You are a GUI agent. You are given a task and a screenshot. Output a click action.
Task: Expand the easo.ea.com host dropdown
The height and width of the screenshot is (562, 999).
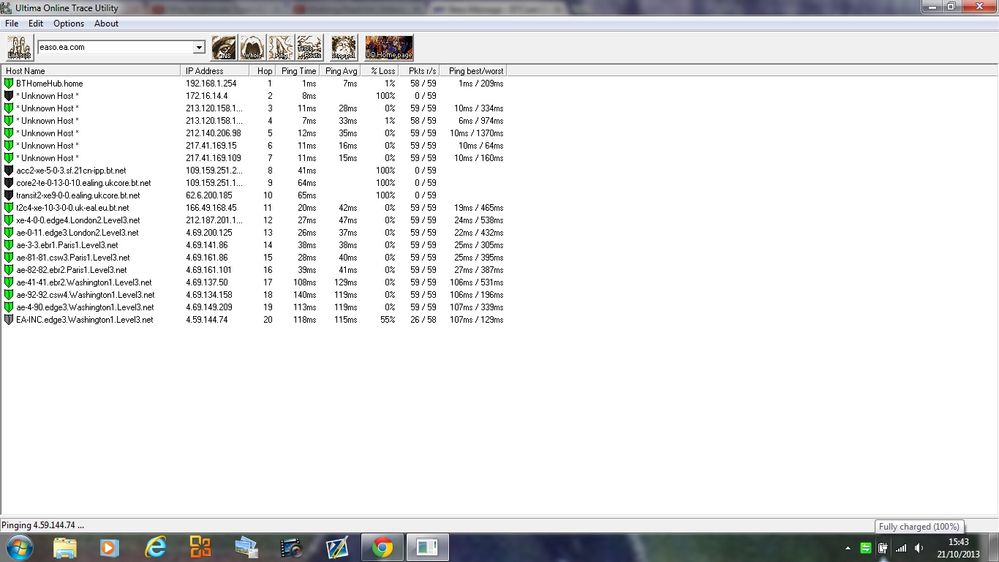coord(199,47)
